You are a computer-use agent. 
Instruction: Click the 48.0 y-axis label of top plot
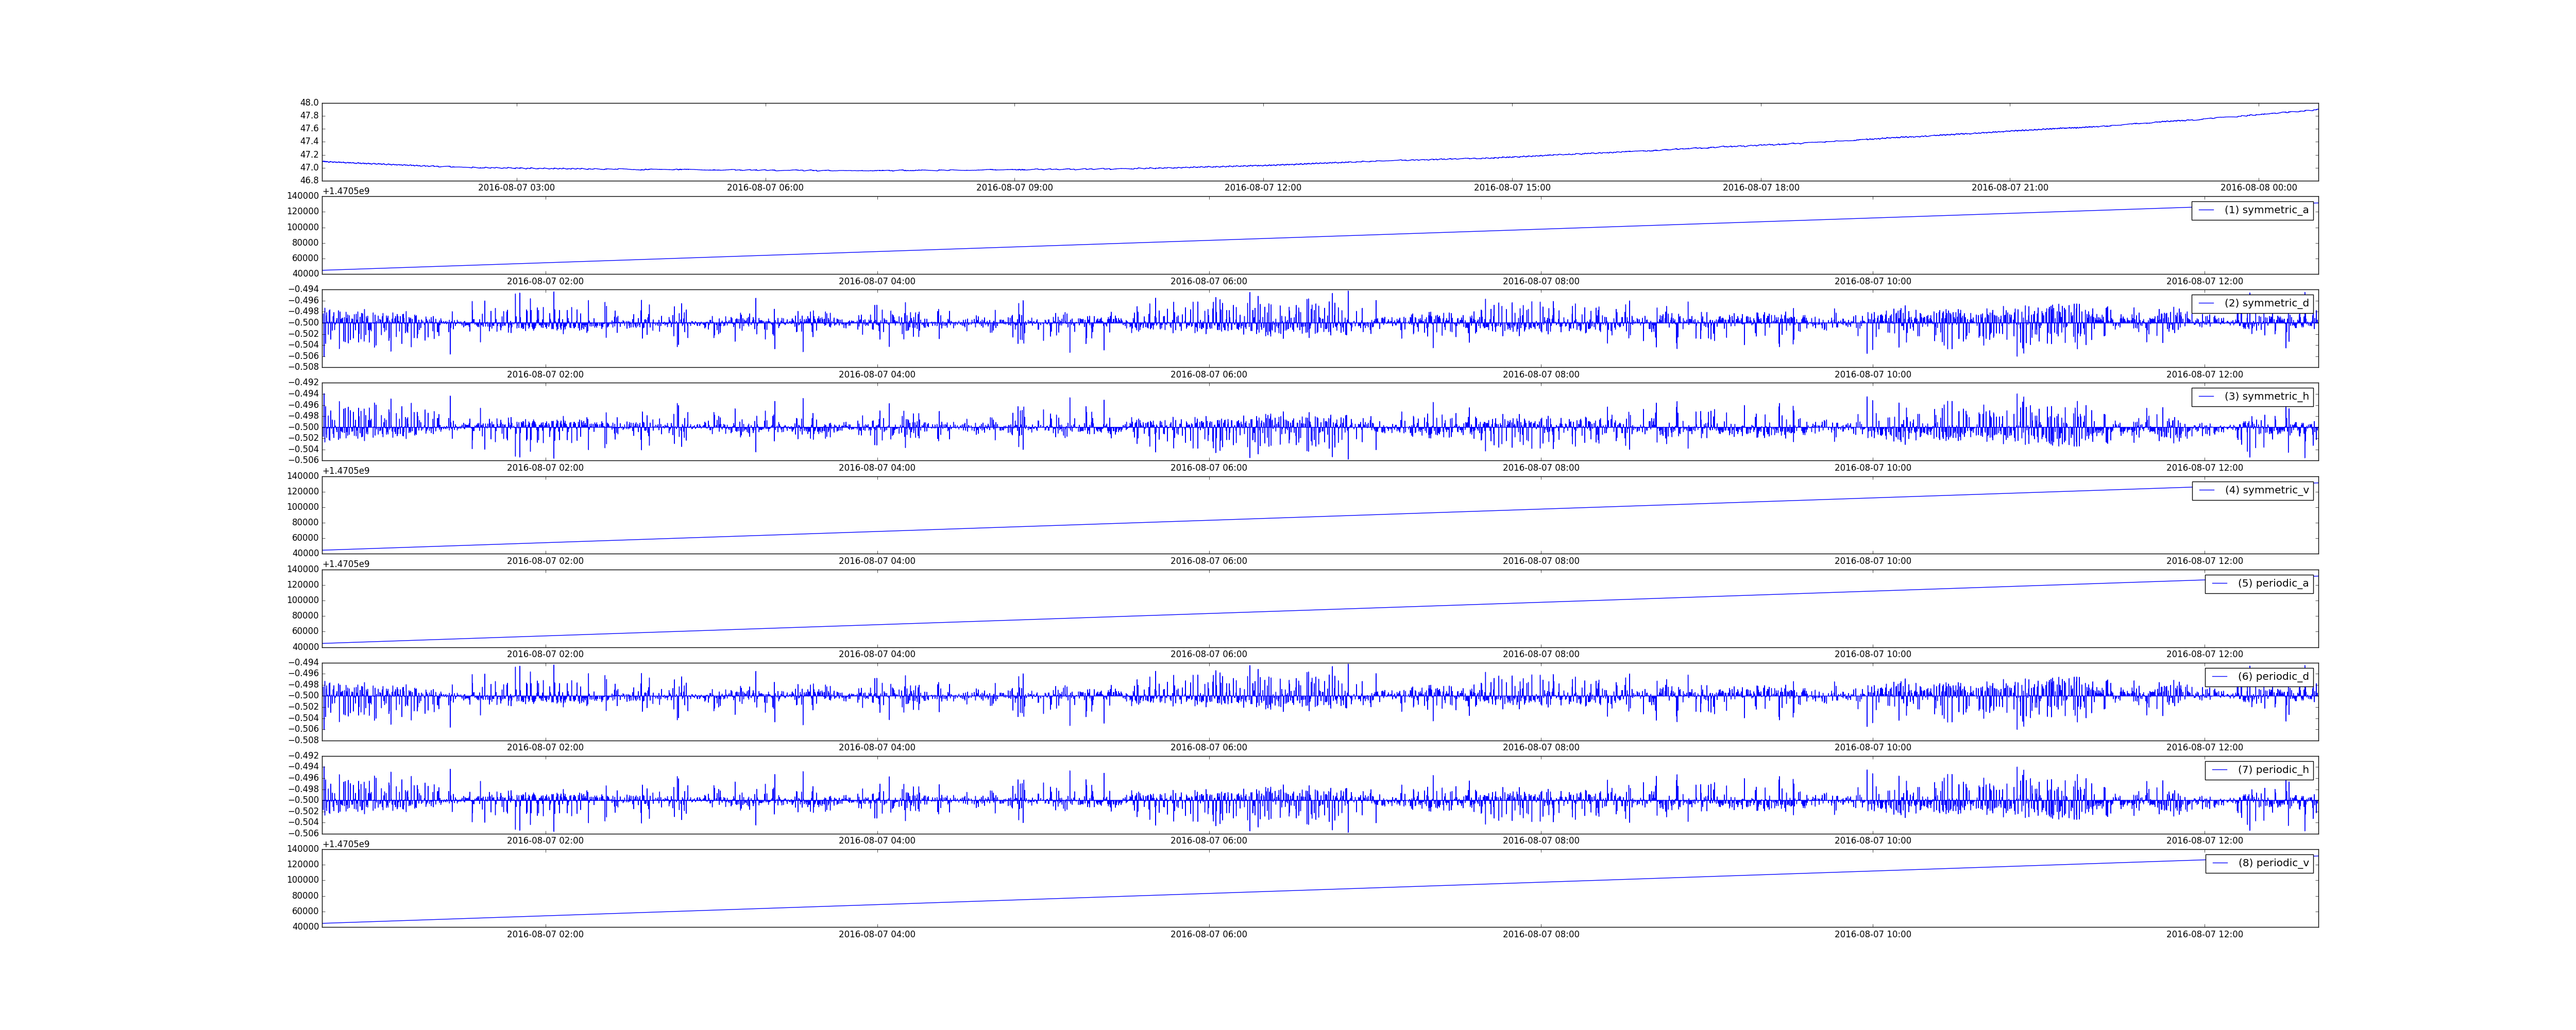(309, 103)
